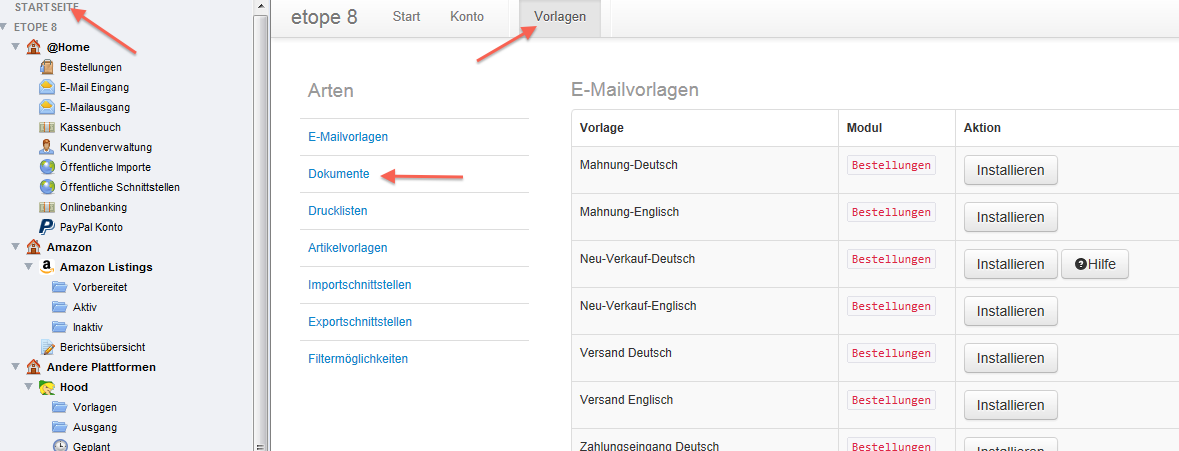Collapse the Amazon Listings node
The image size is (1179, 451).
click(x=29, y=267)
